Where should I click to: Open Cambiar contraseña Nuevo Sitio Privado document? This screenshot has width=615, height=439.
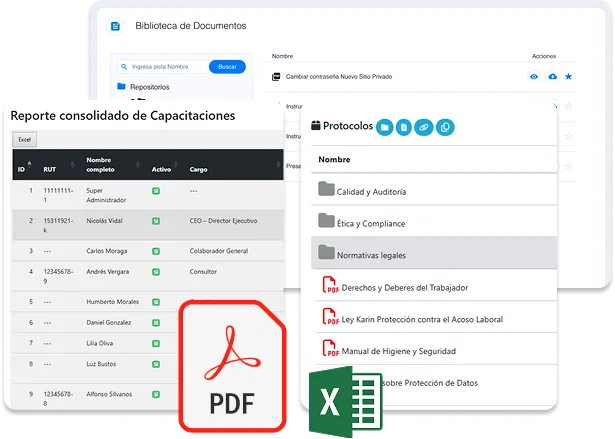click(339, 77)
